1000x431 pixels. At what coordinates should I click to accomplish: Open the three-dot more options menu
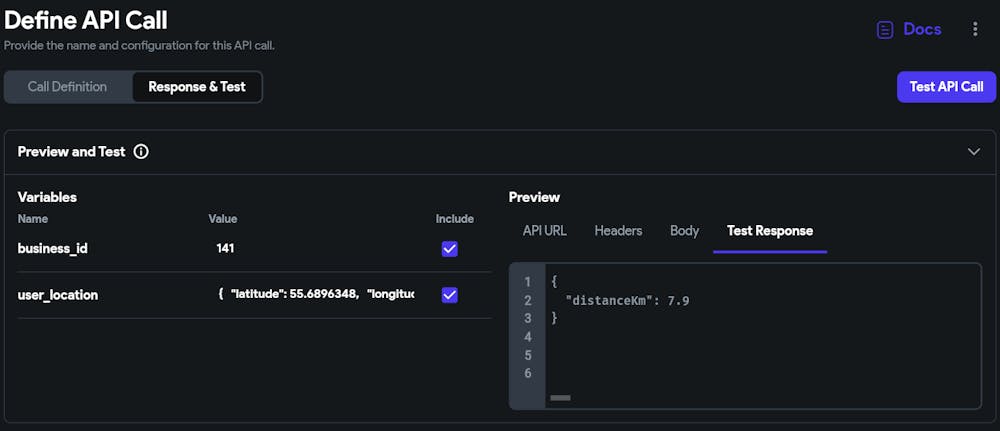[975, 30]
